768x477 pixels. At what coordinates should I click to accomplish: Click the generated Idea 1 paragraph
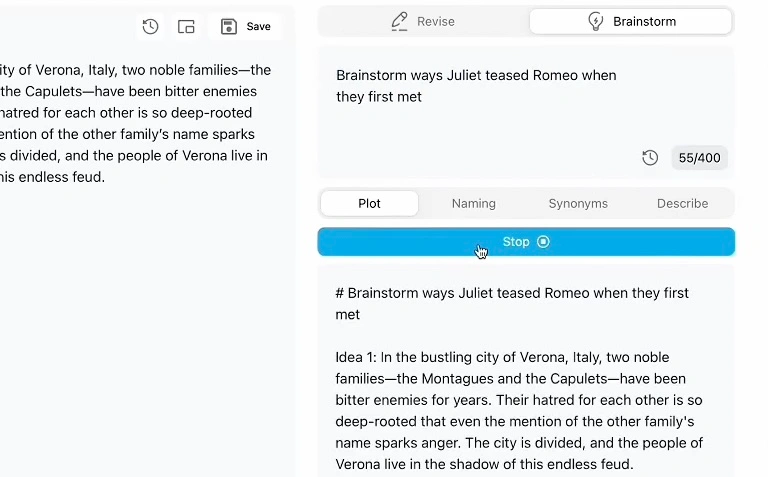point(519,410)
